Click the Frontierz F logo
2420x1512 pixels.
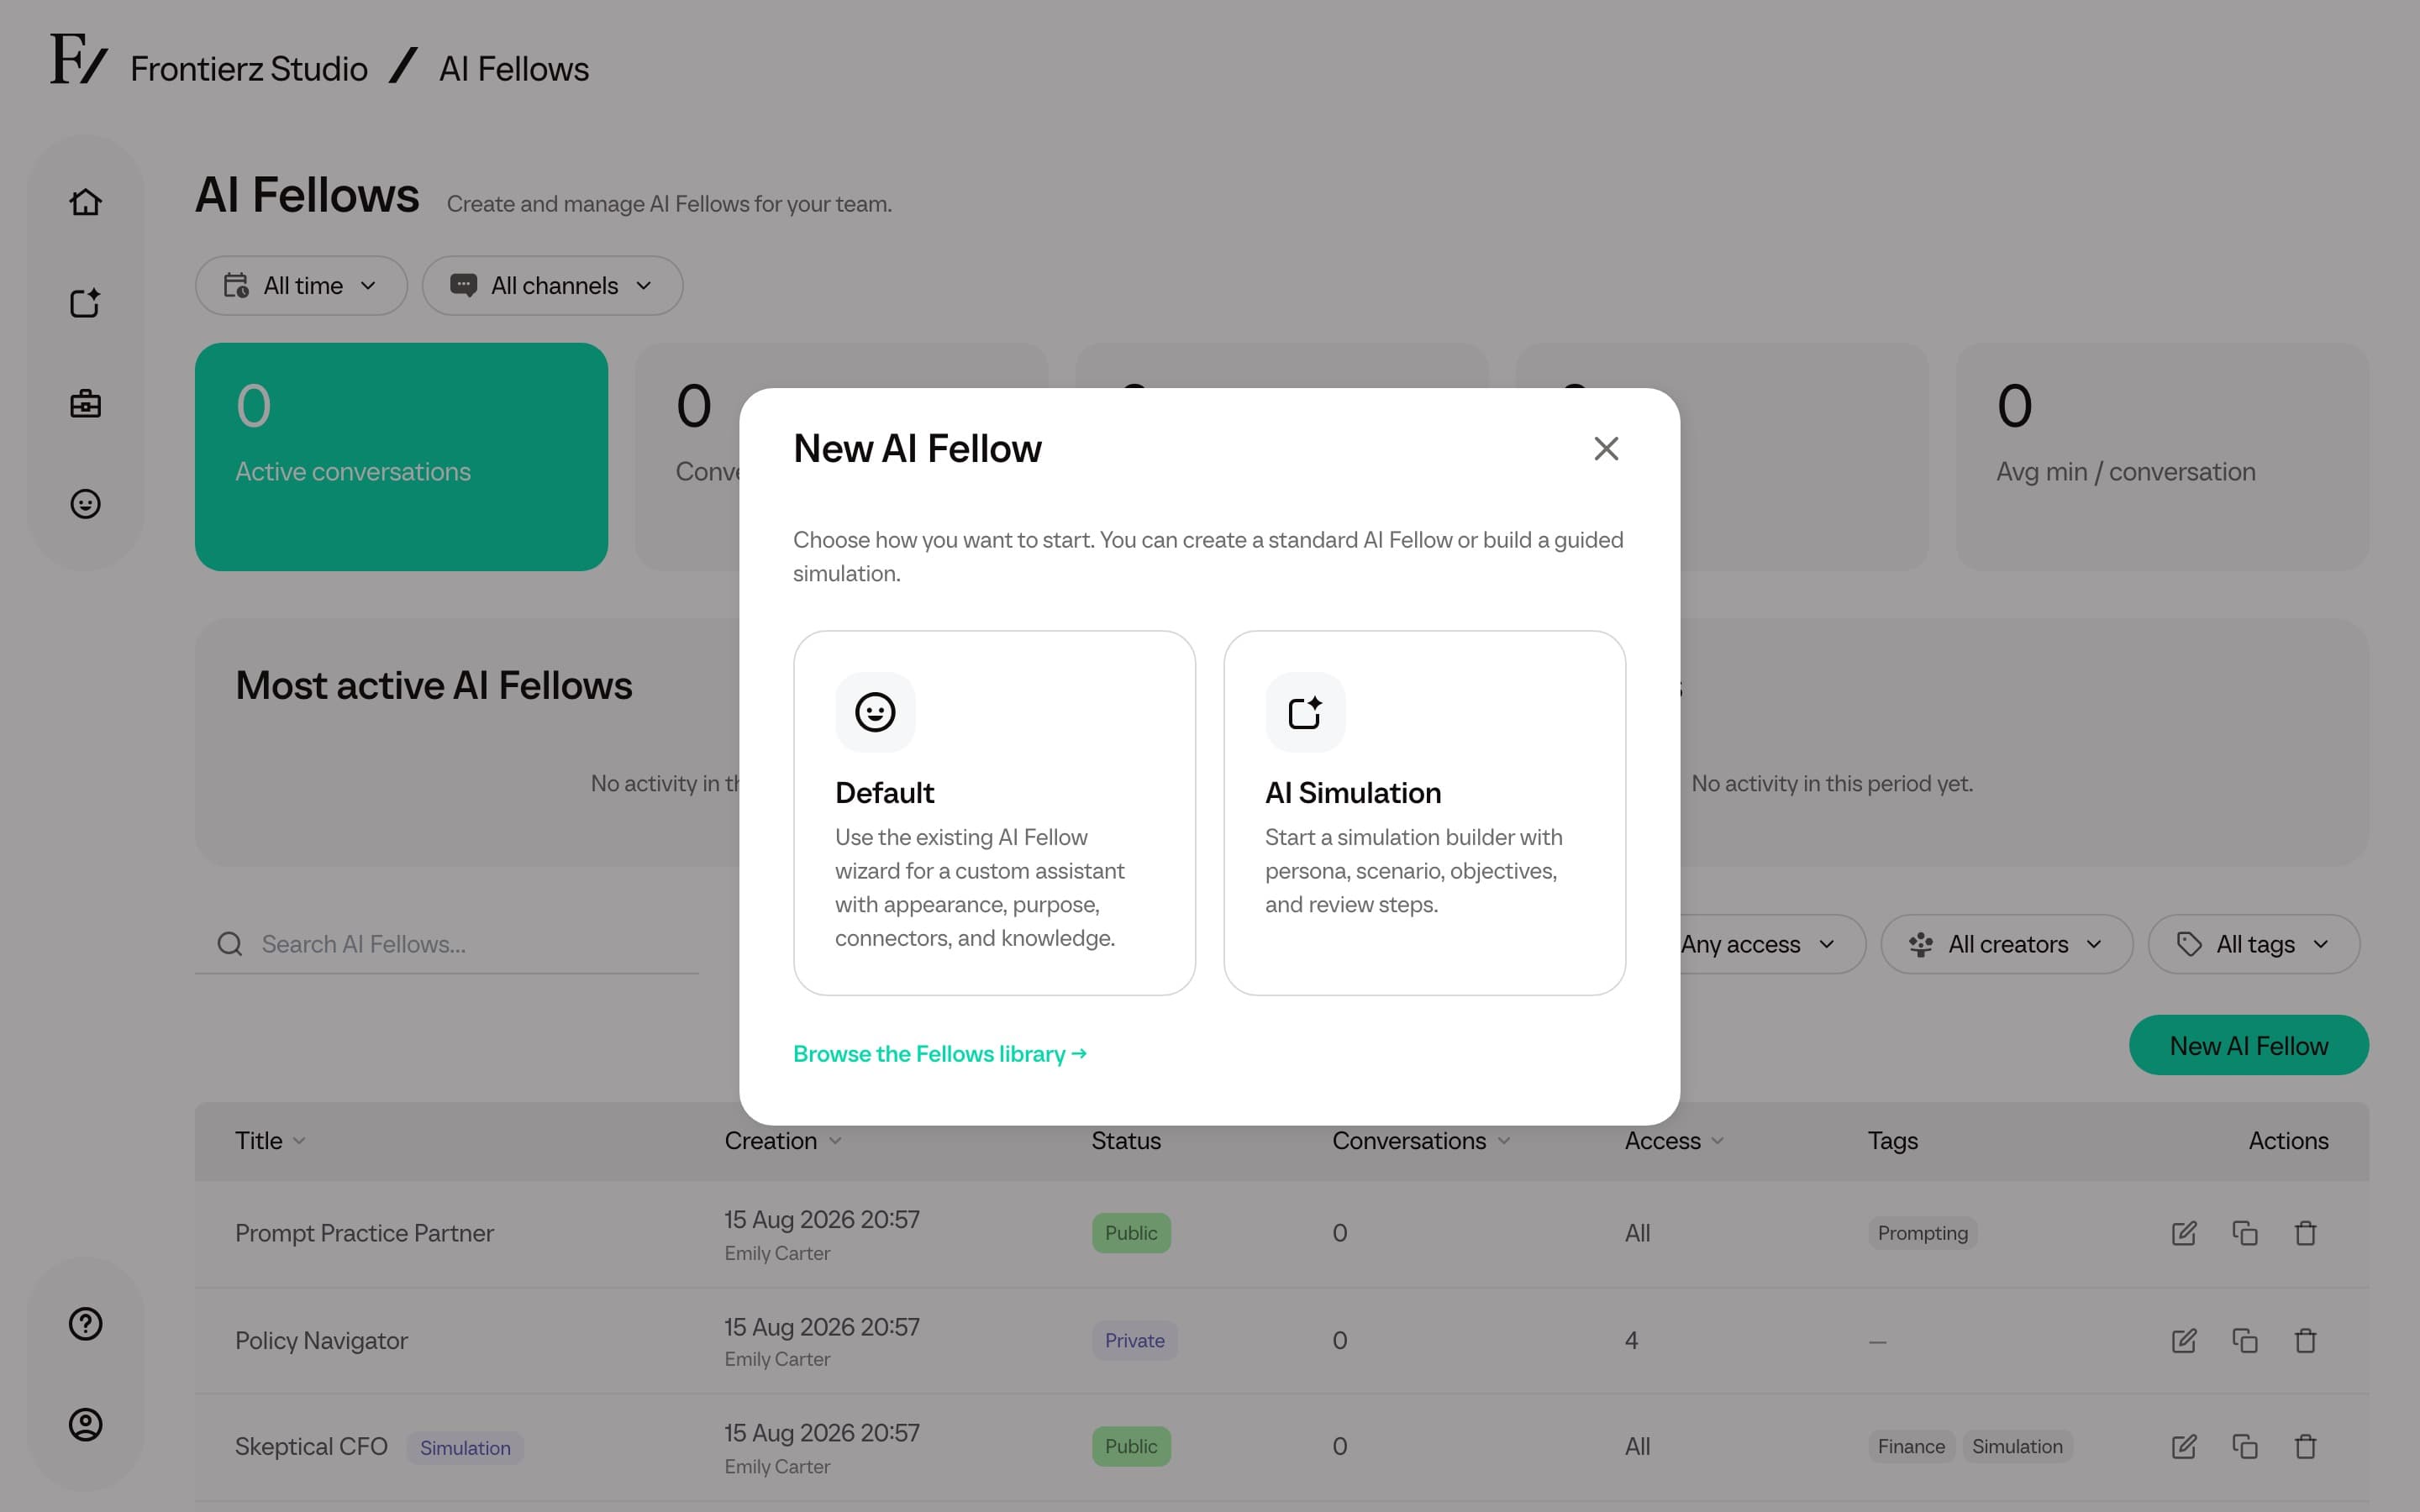pos(79,58)
